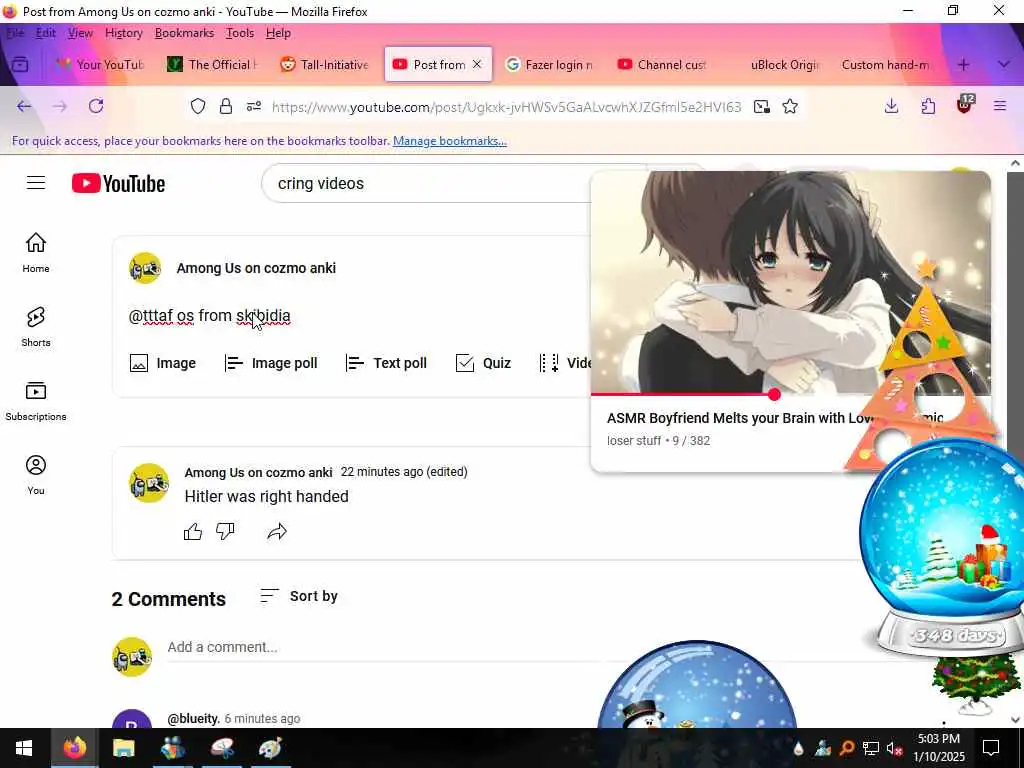
Task: Open a new tab with plus button
Action: [x=963, y=64]
